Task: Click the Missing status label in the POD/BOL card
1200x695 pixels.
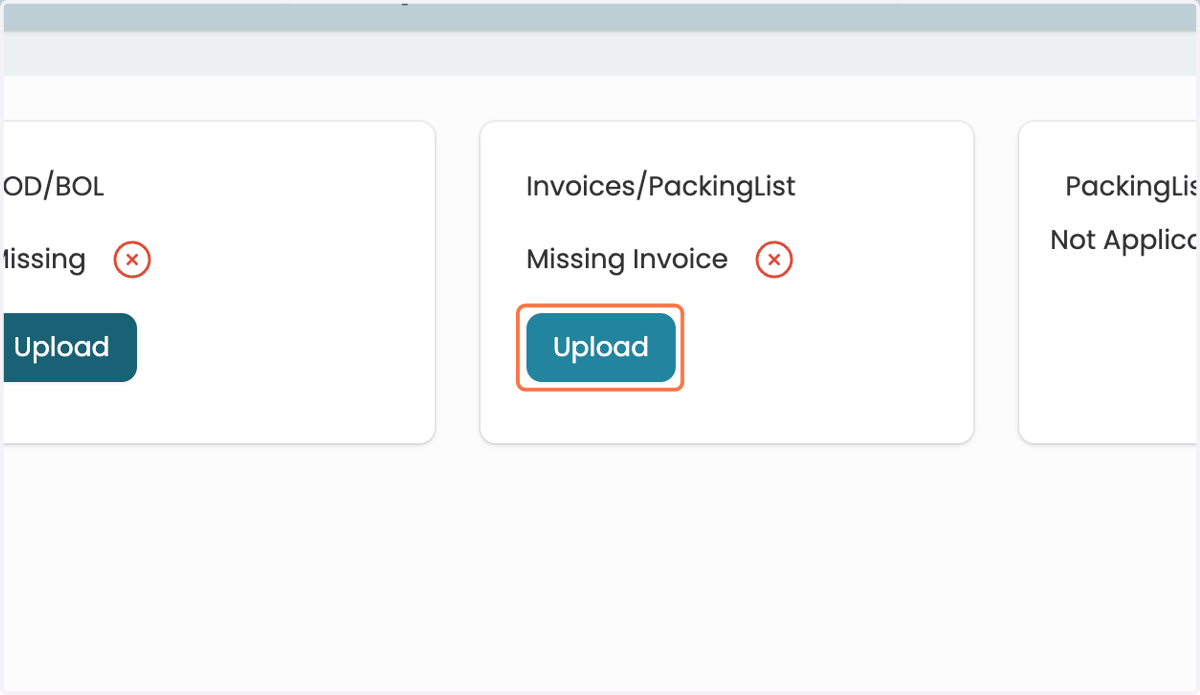Action: [x=43, y=259]
